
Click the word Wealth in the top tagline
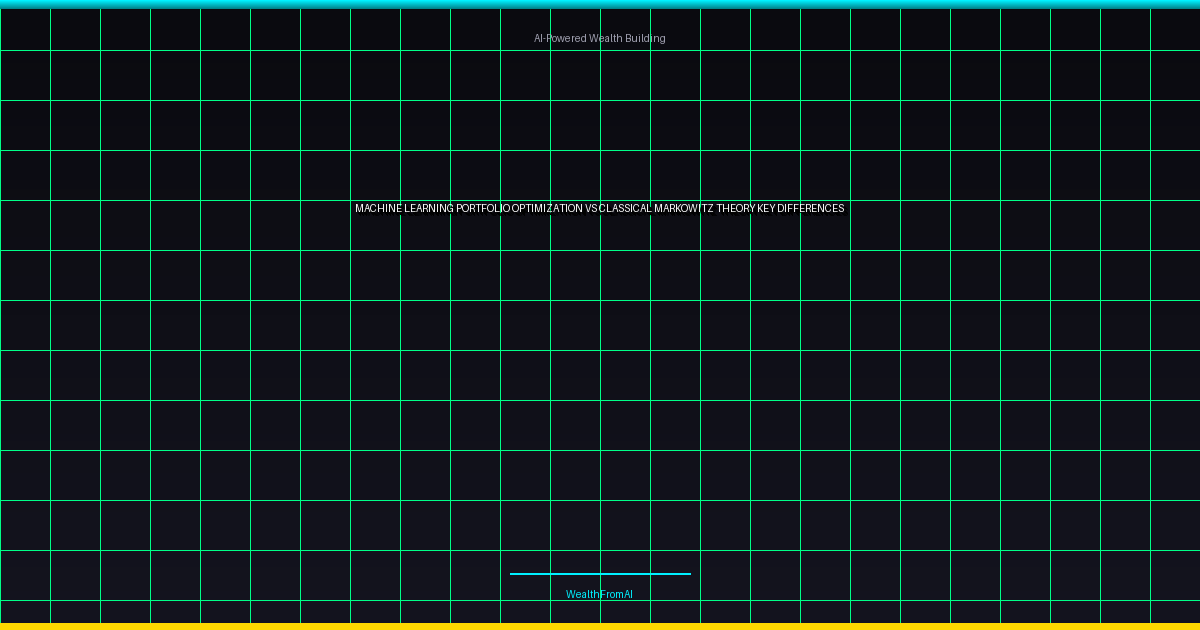click(606, 38)
